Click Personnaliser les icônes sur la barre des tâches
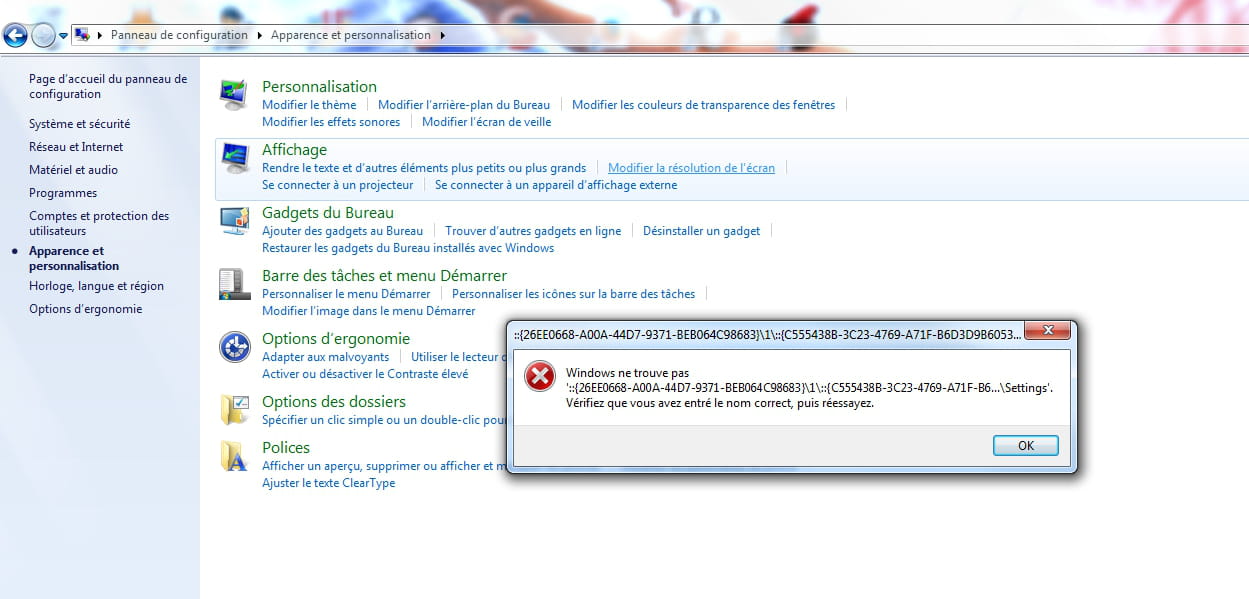This screenshot has width=1249, height=599. click(573, 293)
